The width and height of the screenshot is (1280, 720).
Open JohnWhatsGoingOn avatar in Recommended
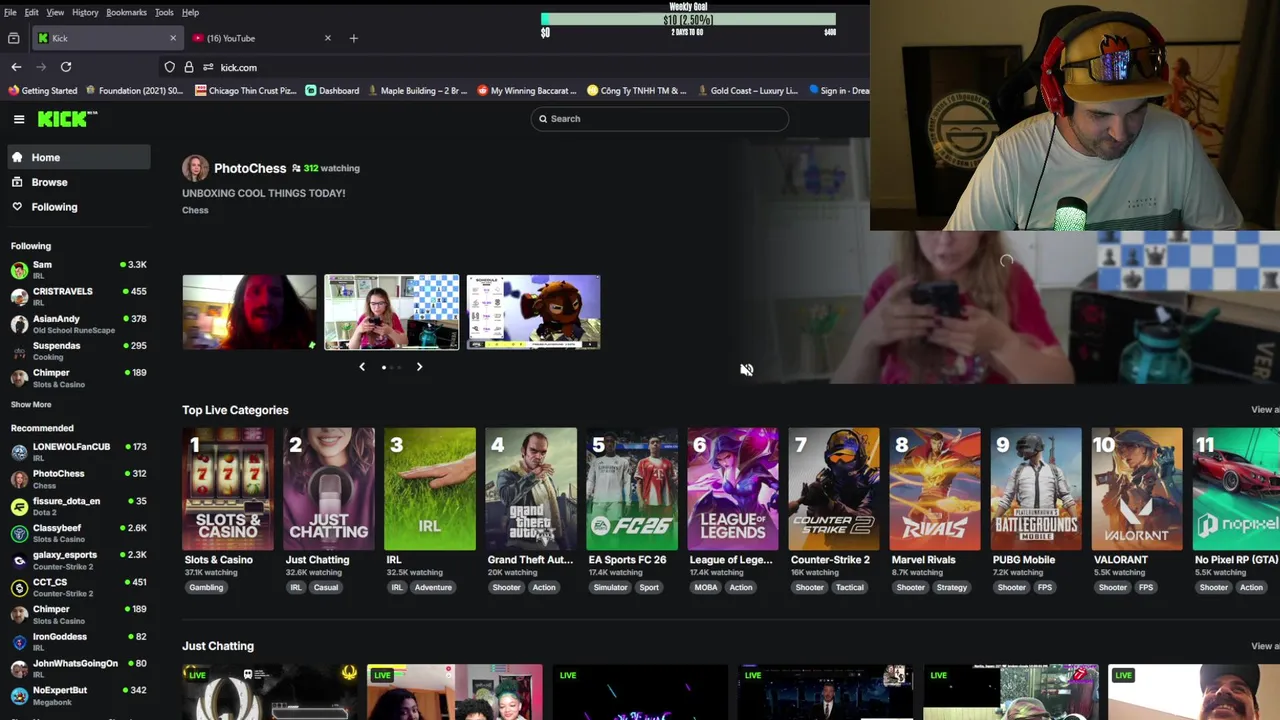tap(19, 668)
